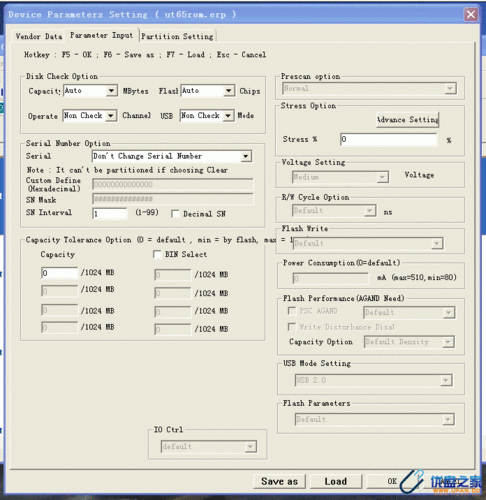Close the Device Parameters Setting dialog
The width and height of the screenshot is (486, 500).
pos(471,14)
